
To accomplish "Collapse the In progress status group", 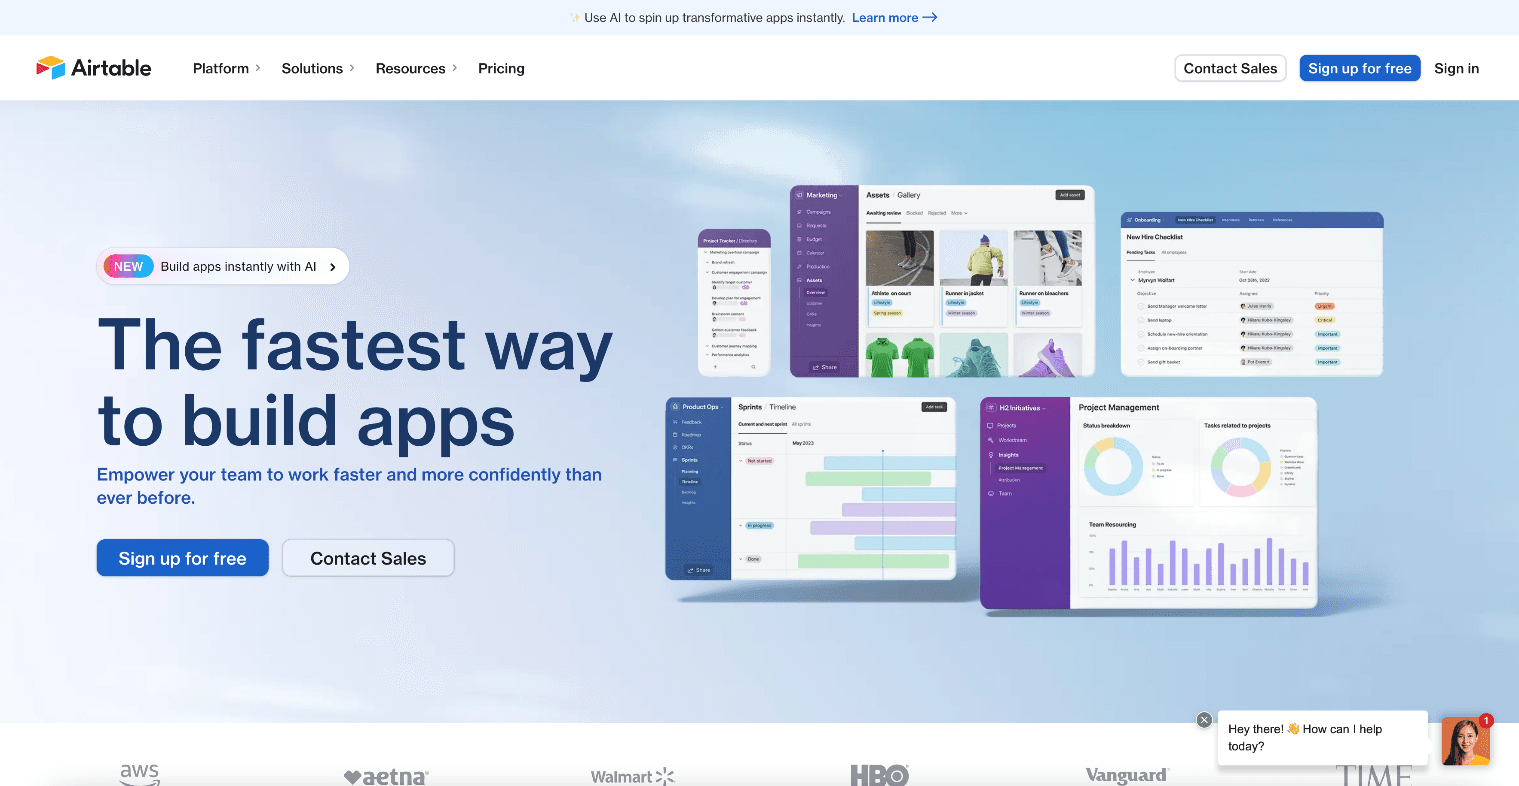I will (742, 525).
